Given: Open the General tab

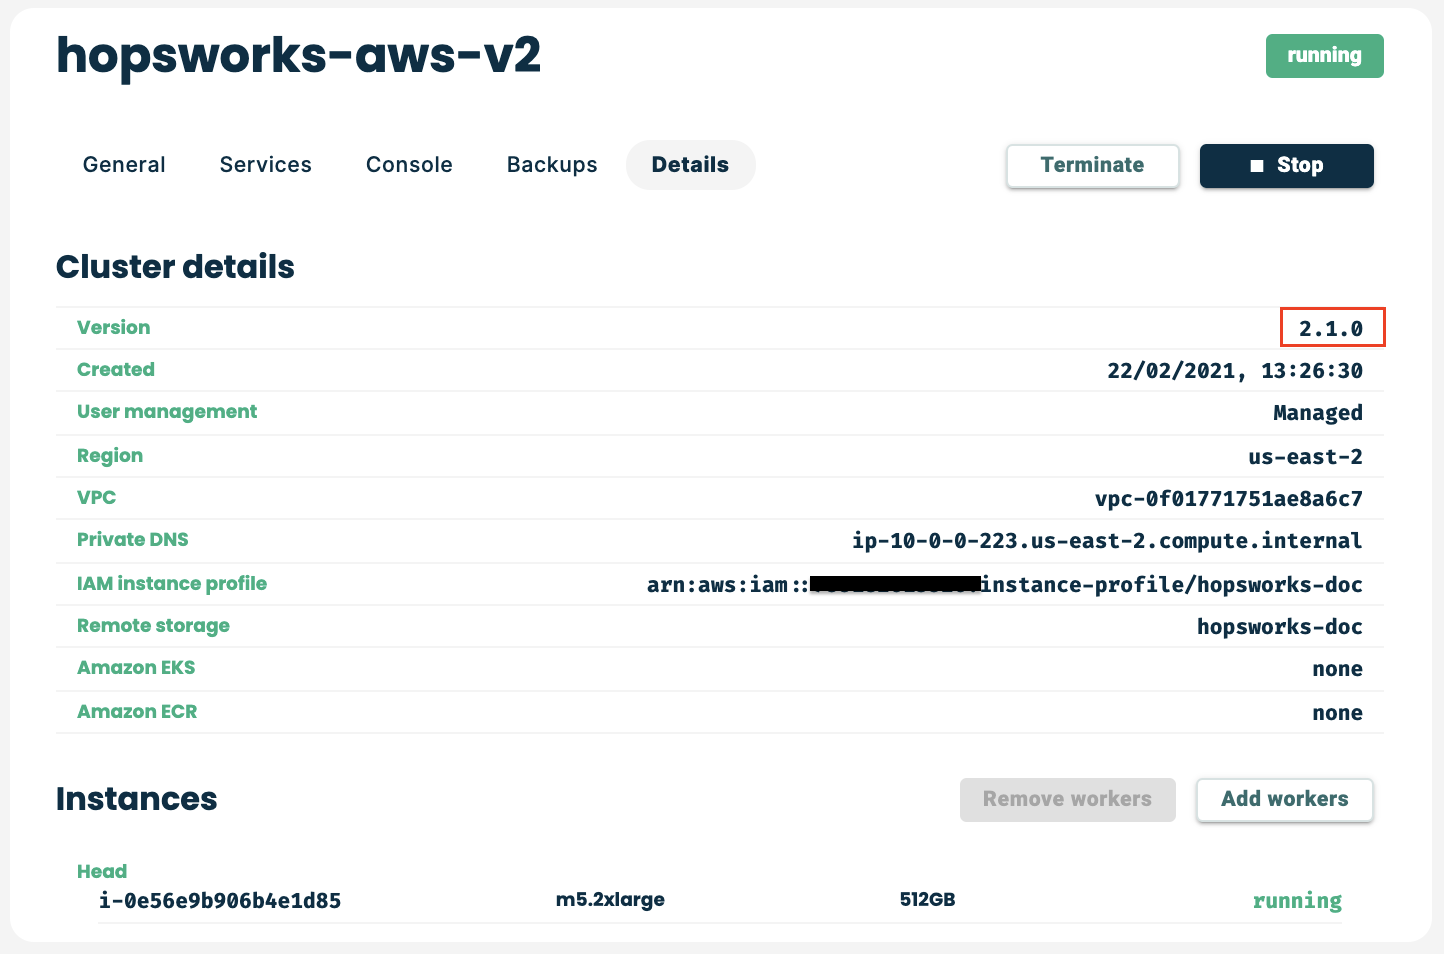Looking at the screenshot, I should coord(124,165).
